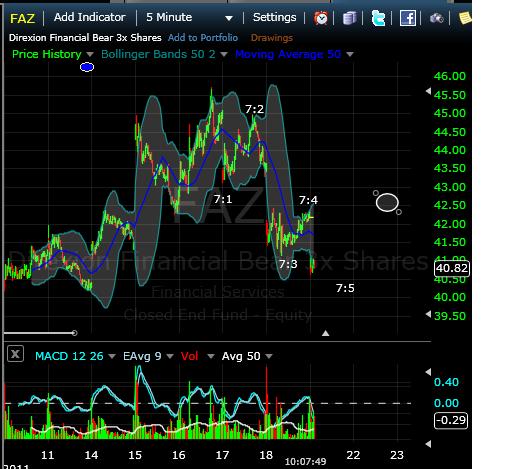Select the gray ellipse drawing on chart
This screenshot has height=469, width=512.
387,202
